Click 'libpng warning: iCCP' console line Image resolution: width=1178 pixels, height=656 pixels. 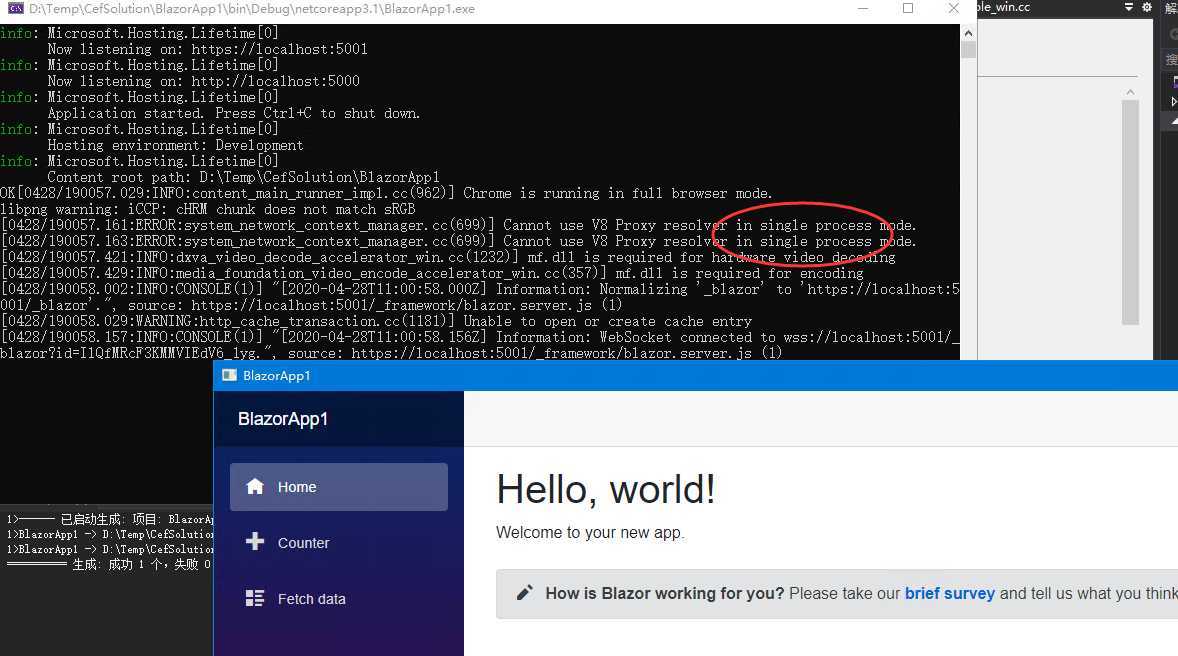click(207, 209)
